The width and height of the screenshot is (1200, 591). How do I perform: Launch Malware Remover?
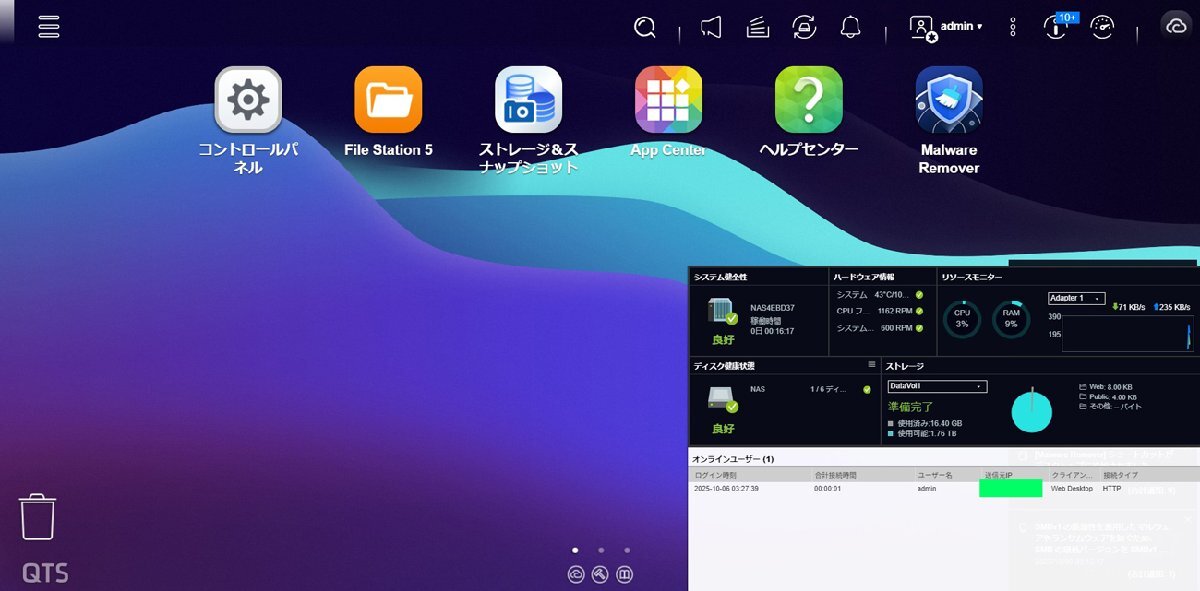point(949,100)
